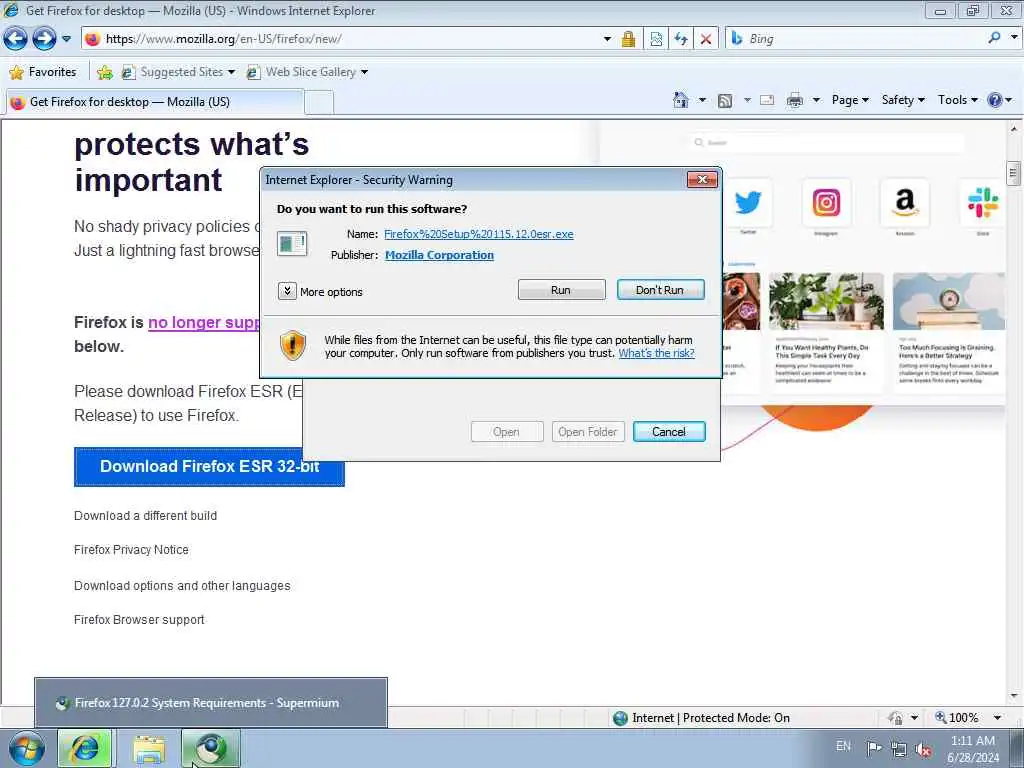Click the red Stop loading icon
This screenshot has width=1024, height=768.
click(706, 39)
